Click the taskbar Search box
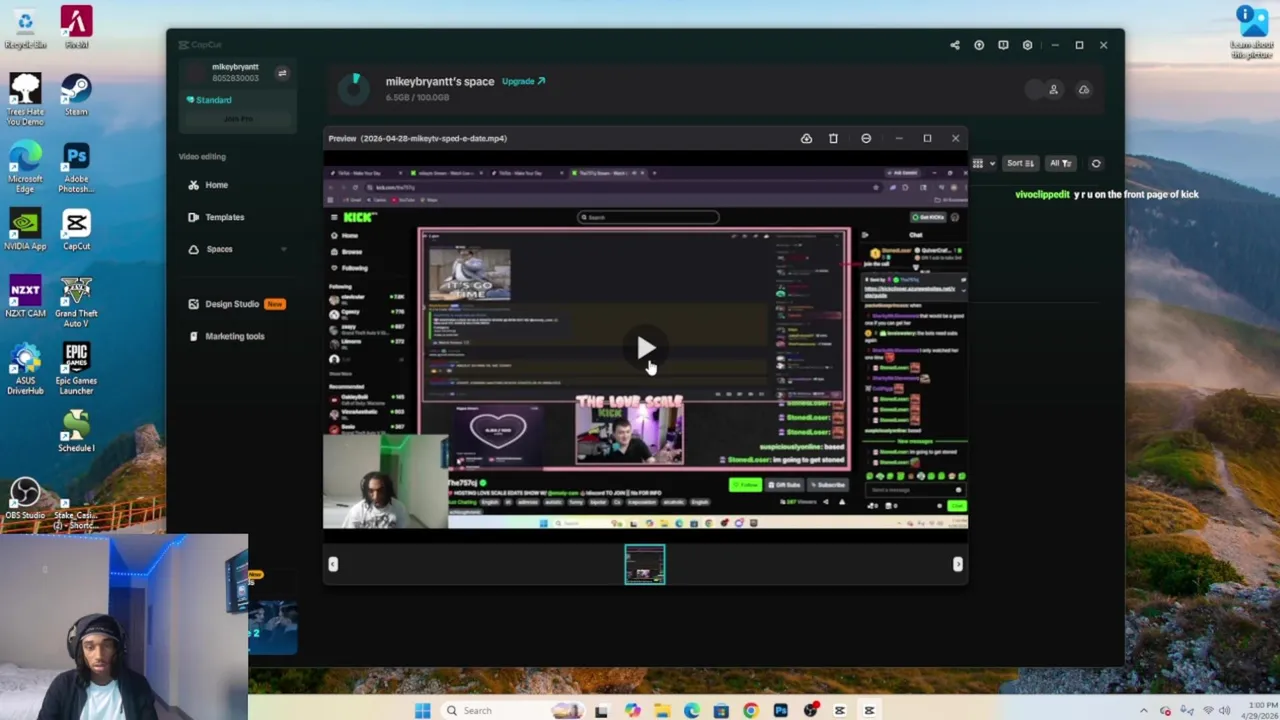The image size is (1280, 720). 512,711
